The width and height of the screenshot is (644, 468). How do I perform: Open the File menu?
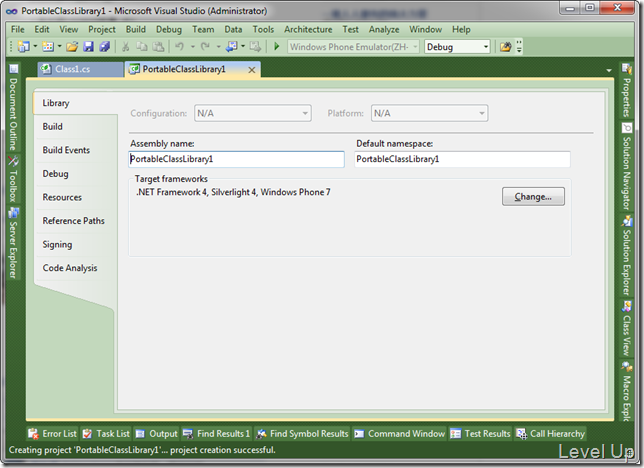coord(18,30)
